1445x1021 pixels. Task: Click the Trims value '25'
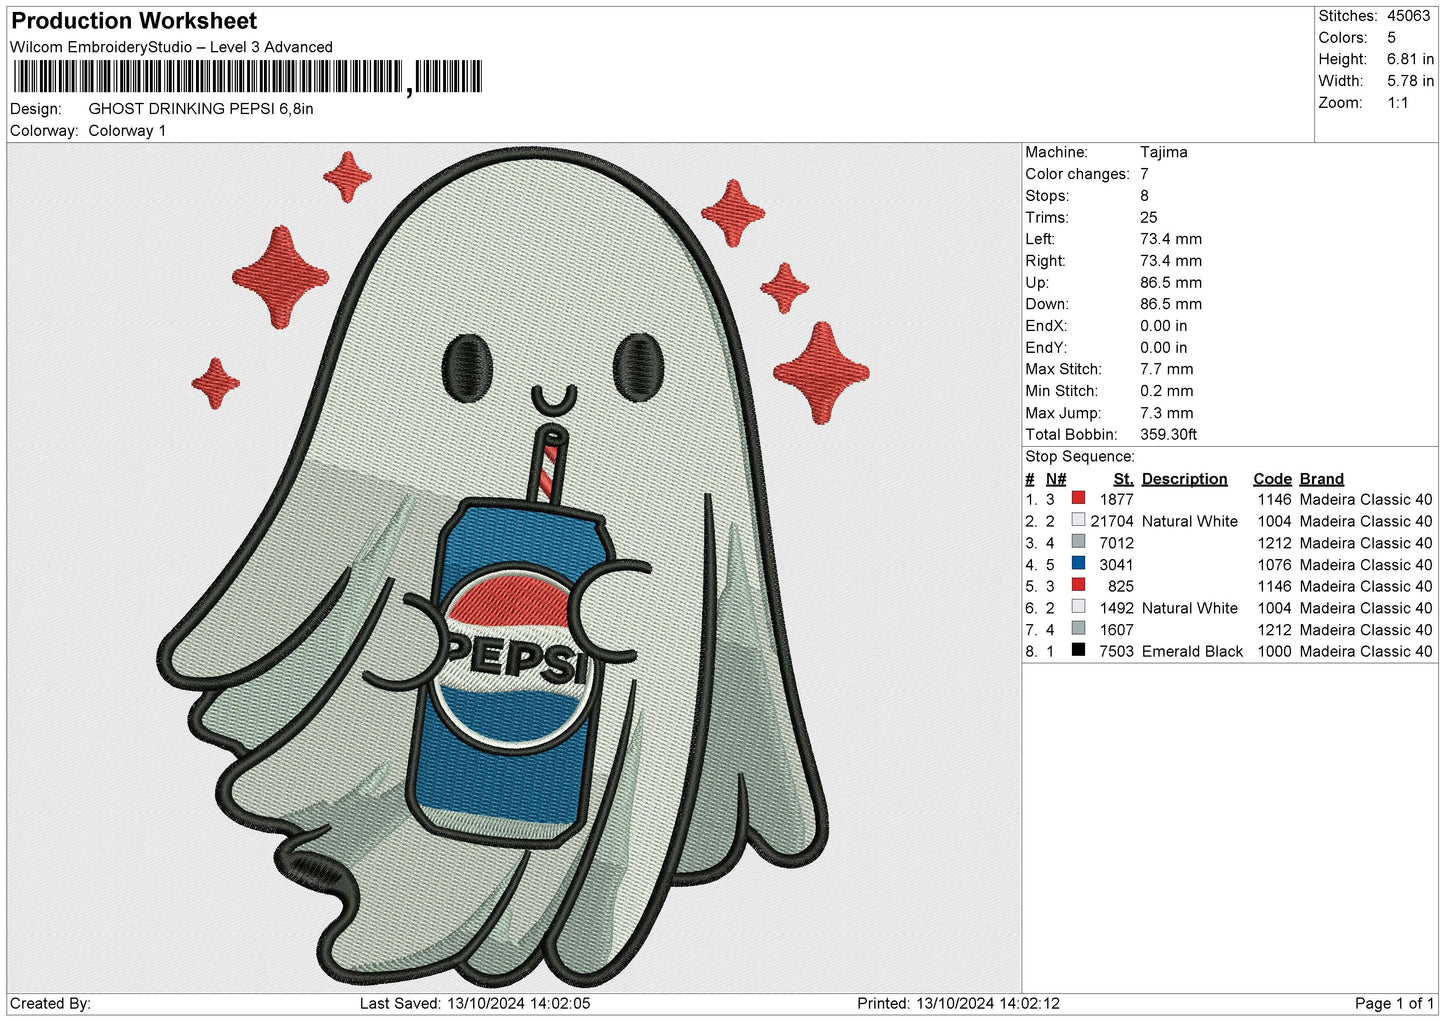pos(1149,218)
